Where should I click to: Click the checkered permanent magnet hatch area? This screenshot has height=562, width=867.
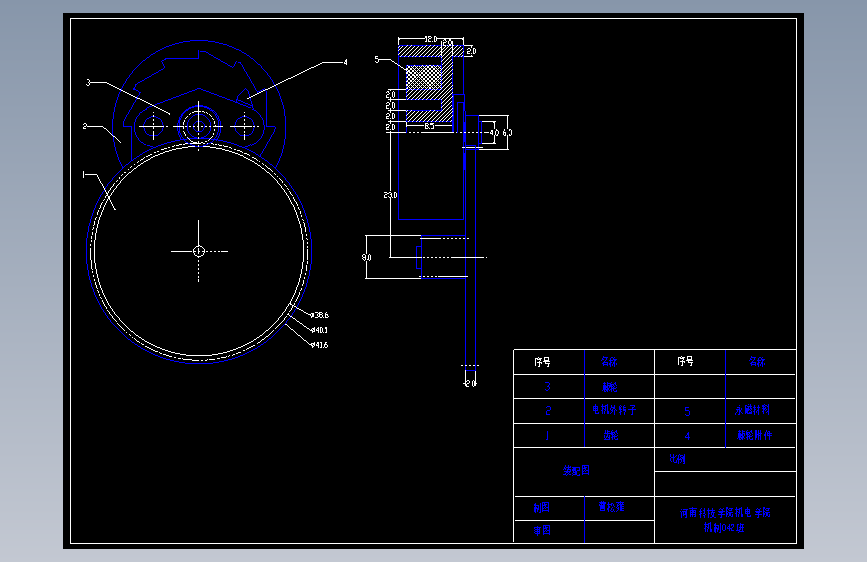424,77
